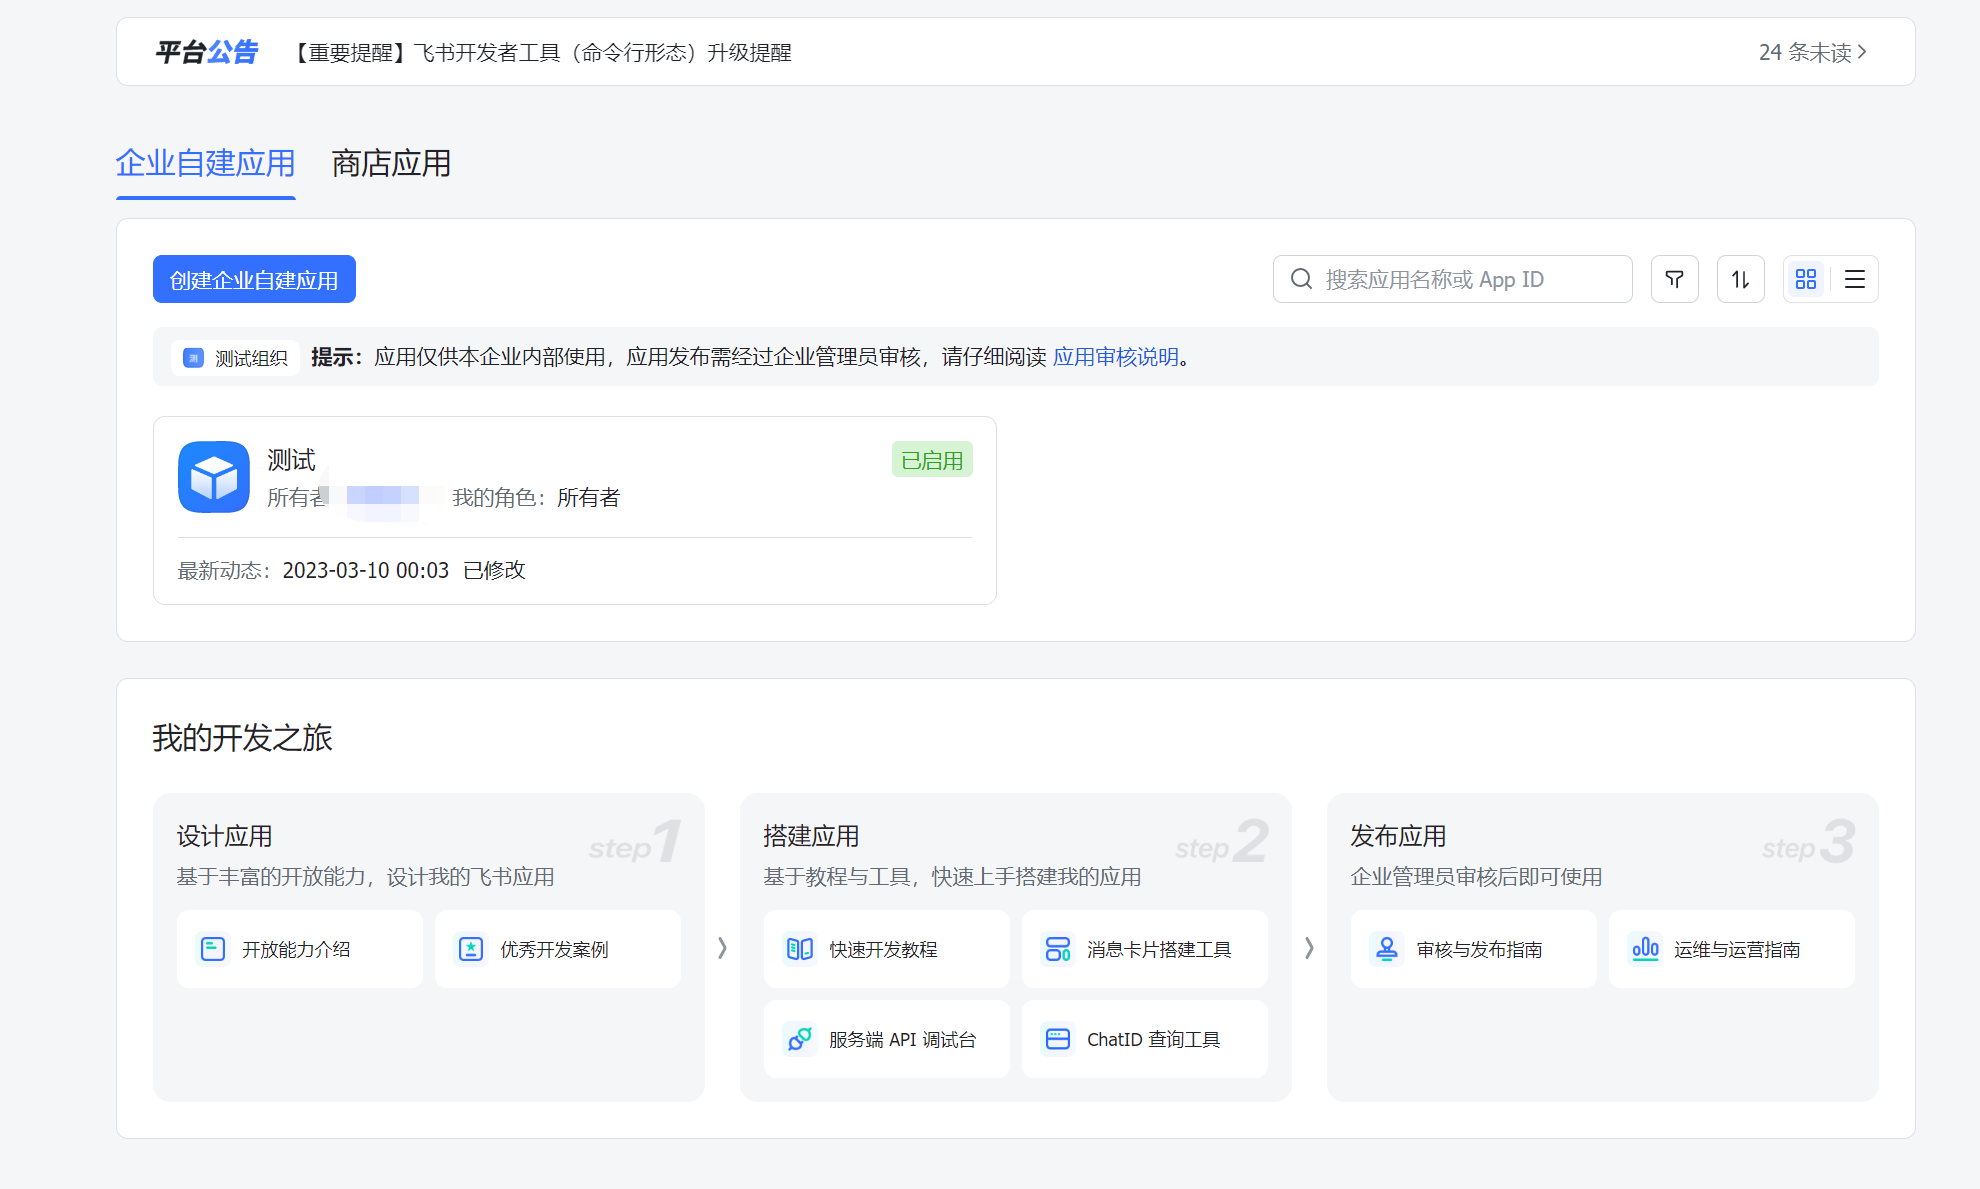
Task: Open 审核与发布指南
Action: click(1473, 949)
